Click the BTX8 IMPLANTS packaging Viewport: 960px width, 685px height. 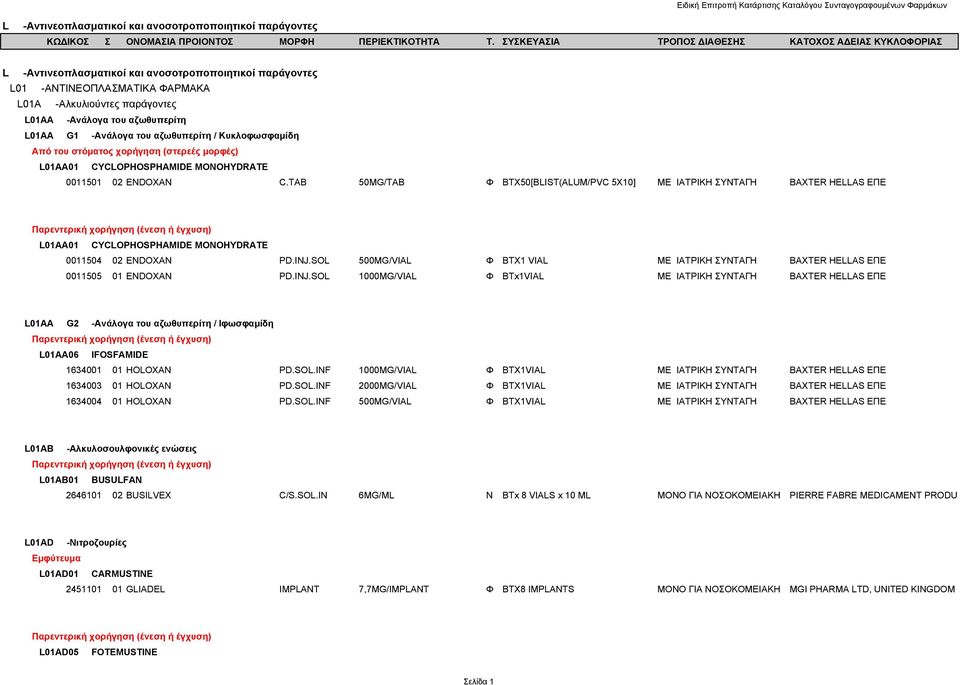[538, 590]
